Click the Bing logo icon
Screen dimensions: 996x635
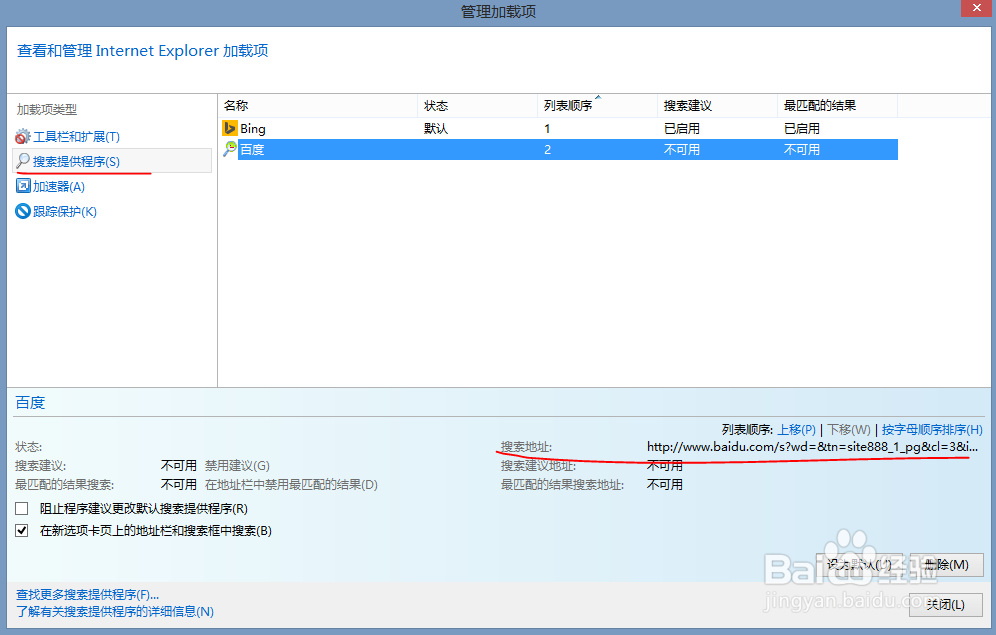pos(229,128)
